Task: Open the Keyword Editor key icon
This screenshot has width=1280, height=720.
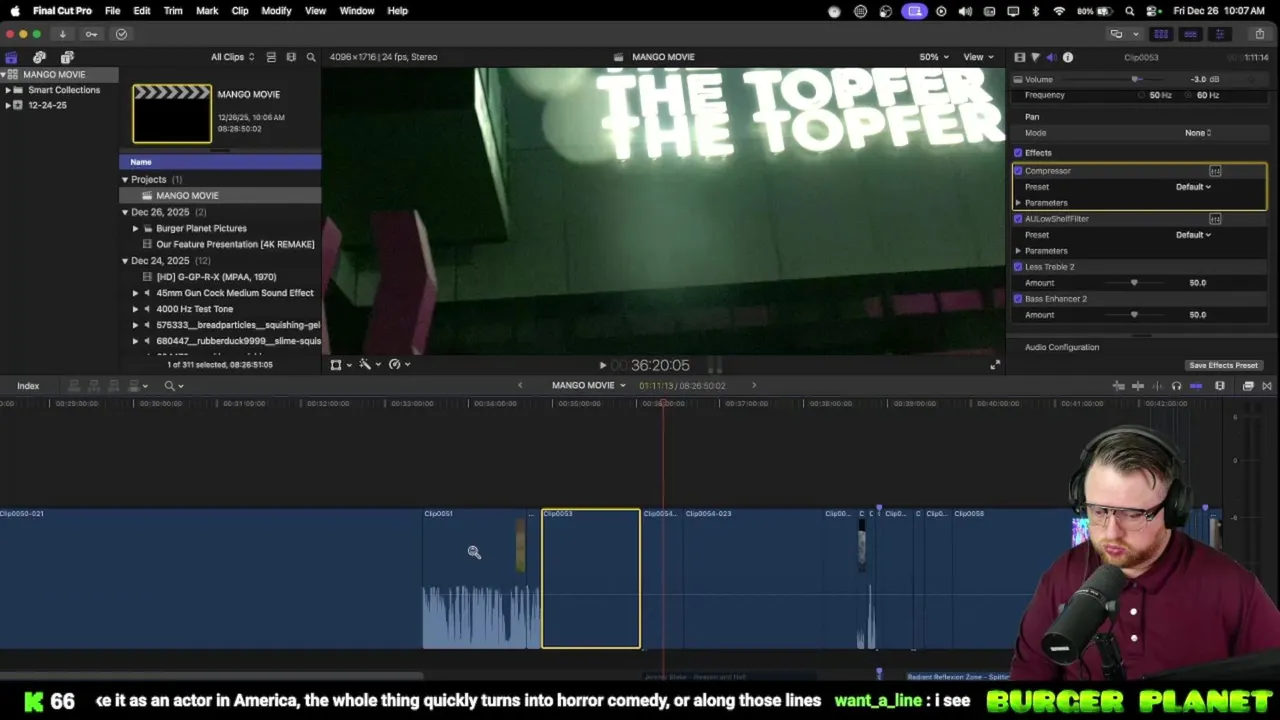Action: tap(91, 34)
